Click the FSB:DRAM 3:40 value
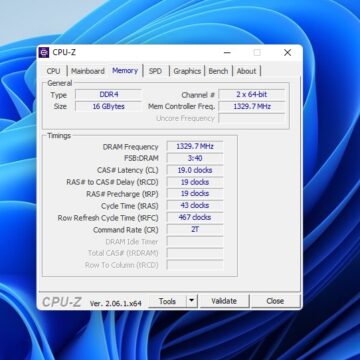 pyautogui.click(x=195, y=158)
